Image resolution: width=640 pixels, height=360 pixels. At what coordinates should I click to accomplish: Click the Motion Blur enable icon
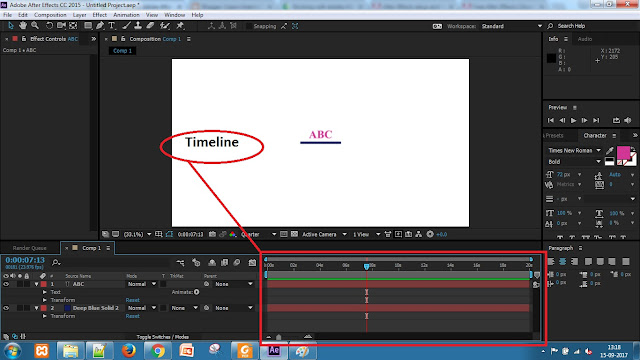coord(237,262)
